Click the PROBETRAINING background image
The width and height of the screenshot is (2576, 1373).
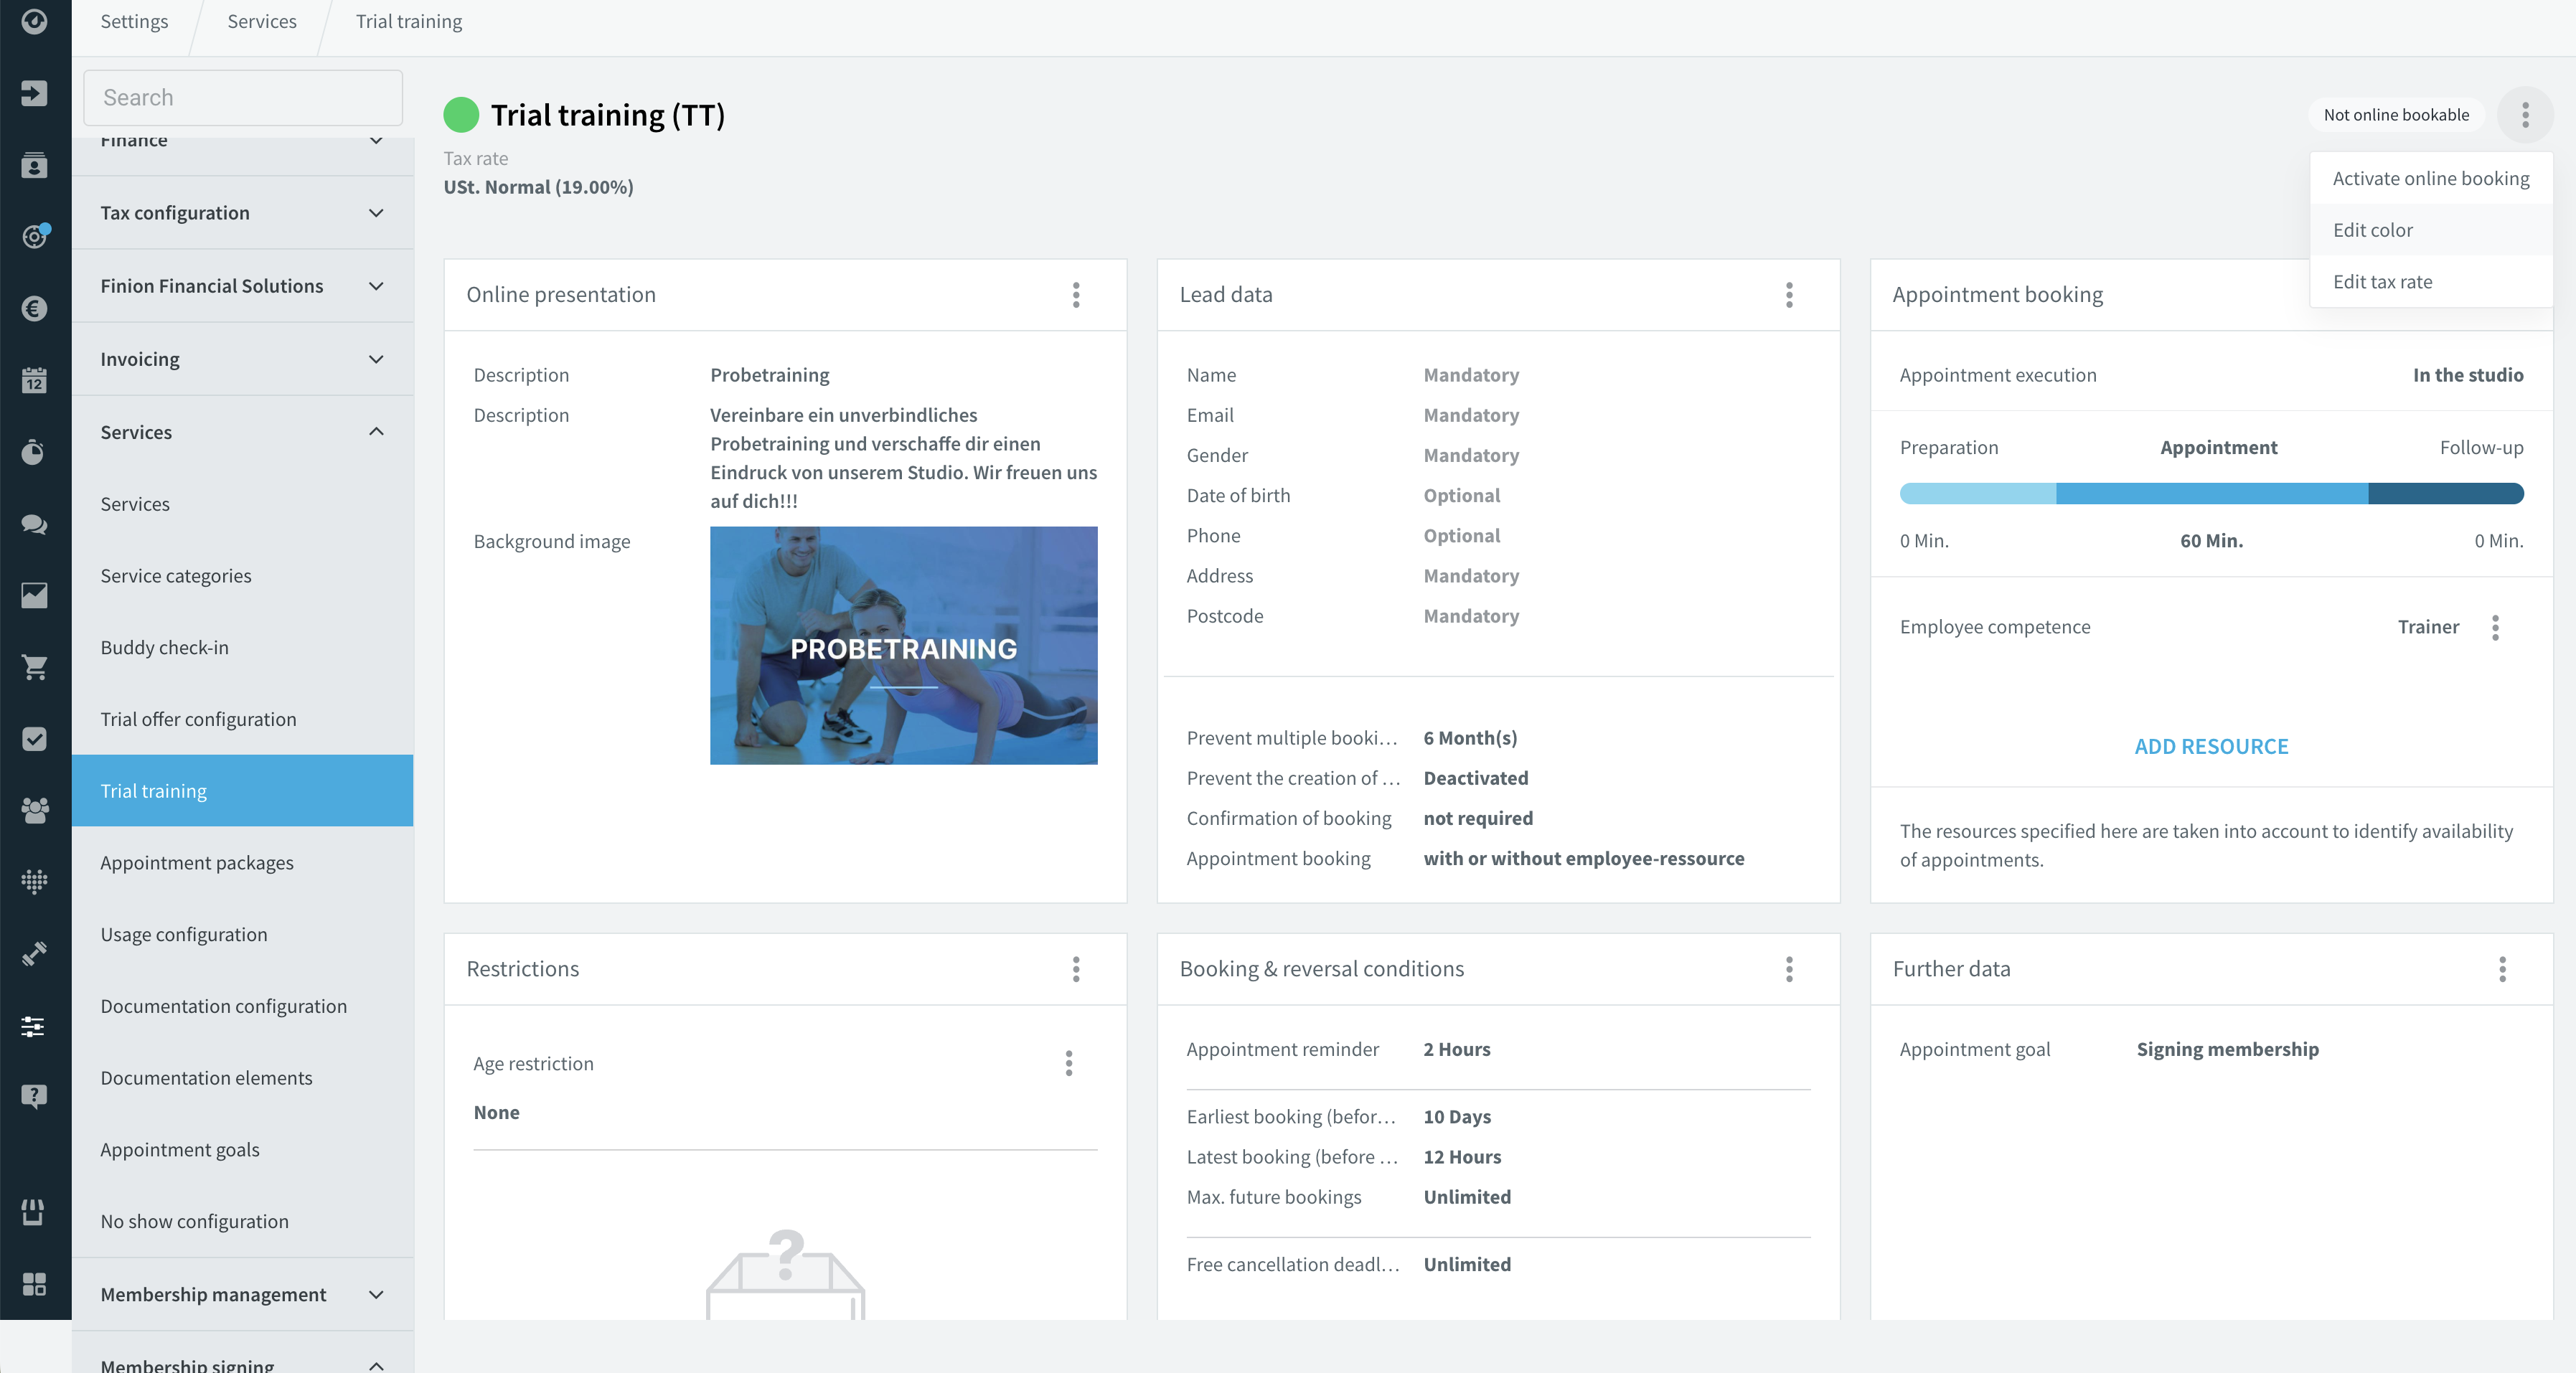(x=903, y=646)
